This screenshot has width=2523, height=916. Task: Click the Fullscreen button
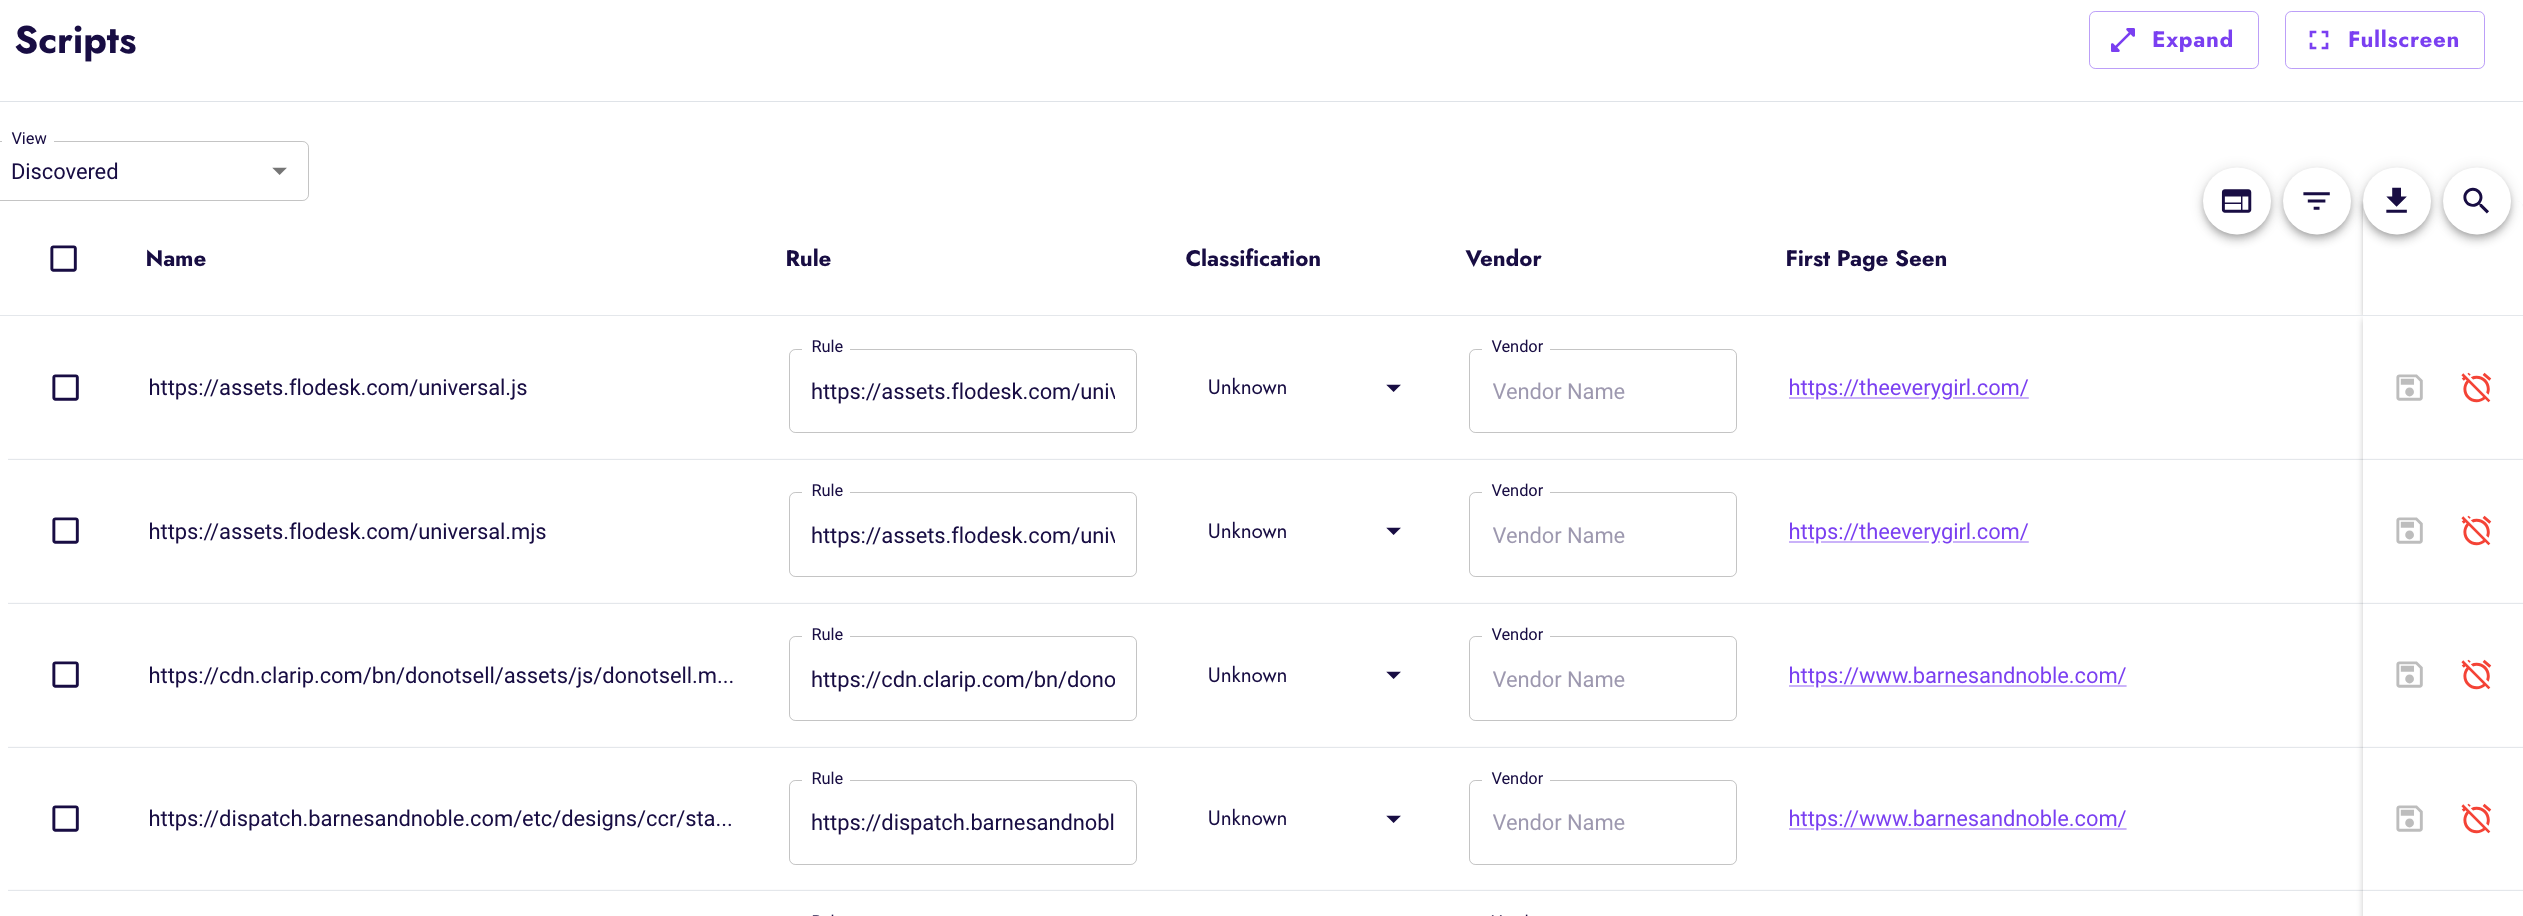pos(2384,40)
